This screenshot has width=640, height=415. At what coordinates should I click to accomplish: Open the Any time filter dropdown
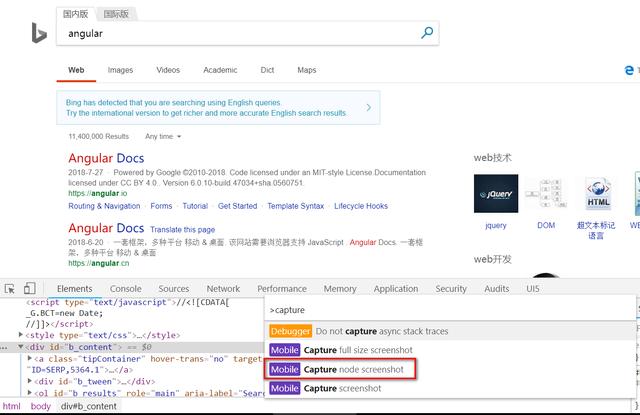[163, 136]
